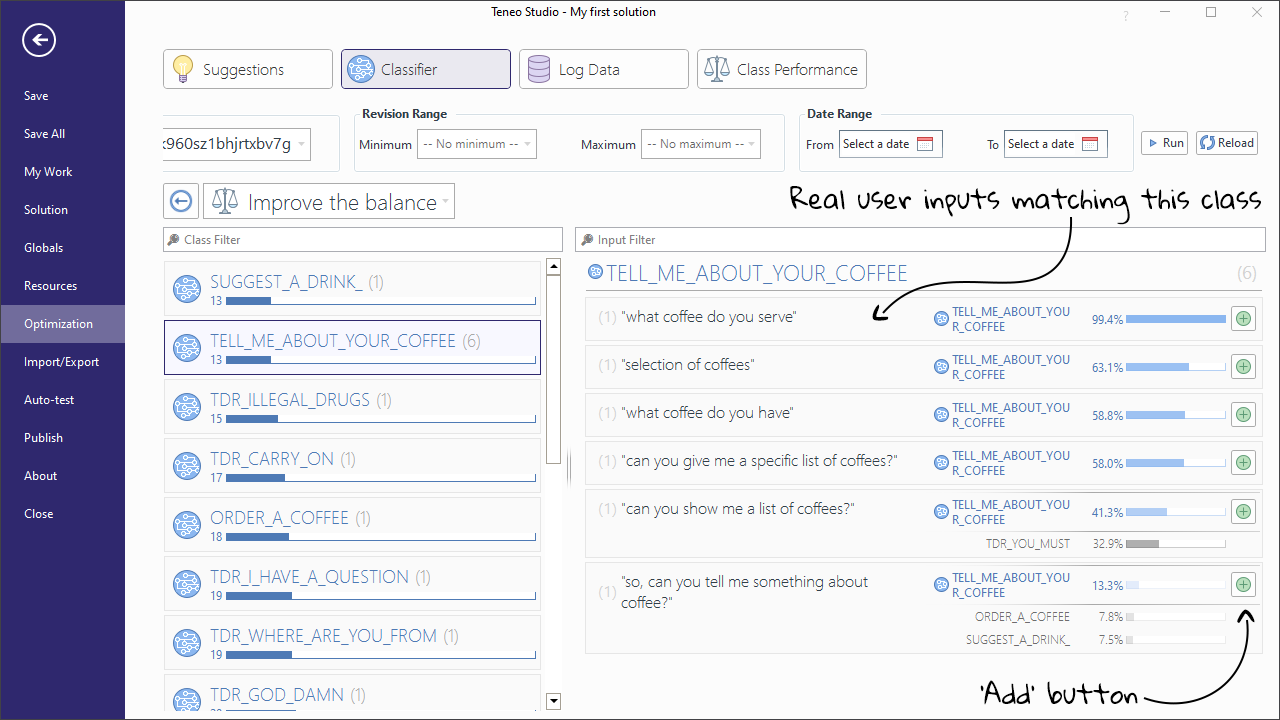The height and width of the screenshot is (720, 1280).
Task: Select Save in the sidebar
Action: [62, 96]
